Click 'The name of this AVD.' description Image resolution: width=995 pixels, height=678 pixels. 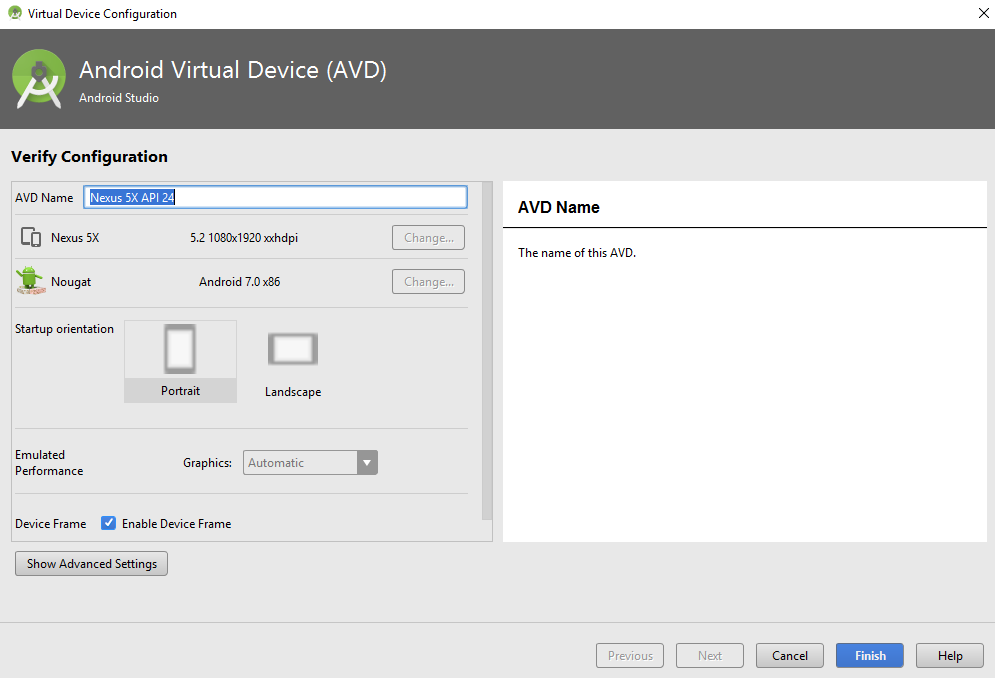click(577, 253)
